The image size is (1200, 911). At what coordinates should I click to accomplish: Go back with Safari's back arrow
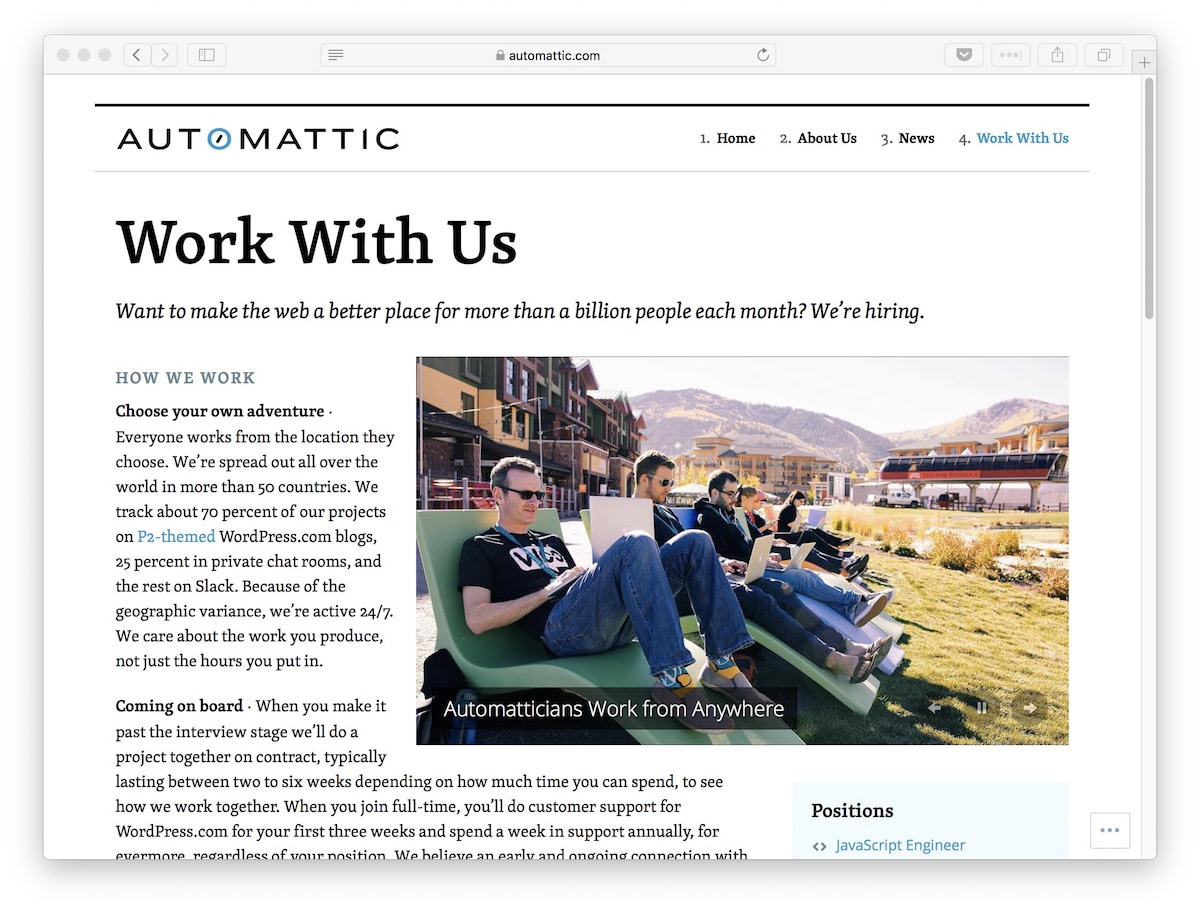(x=138, y=55)
